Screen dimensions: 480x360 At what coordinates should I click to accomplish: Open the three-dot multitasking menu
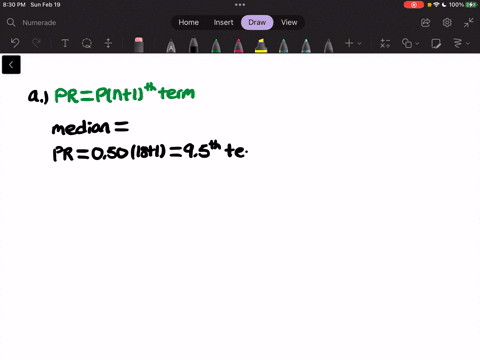[x=240, y=5]
